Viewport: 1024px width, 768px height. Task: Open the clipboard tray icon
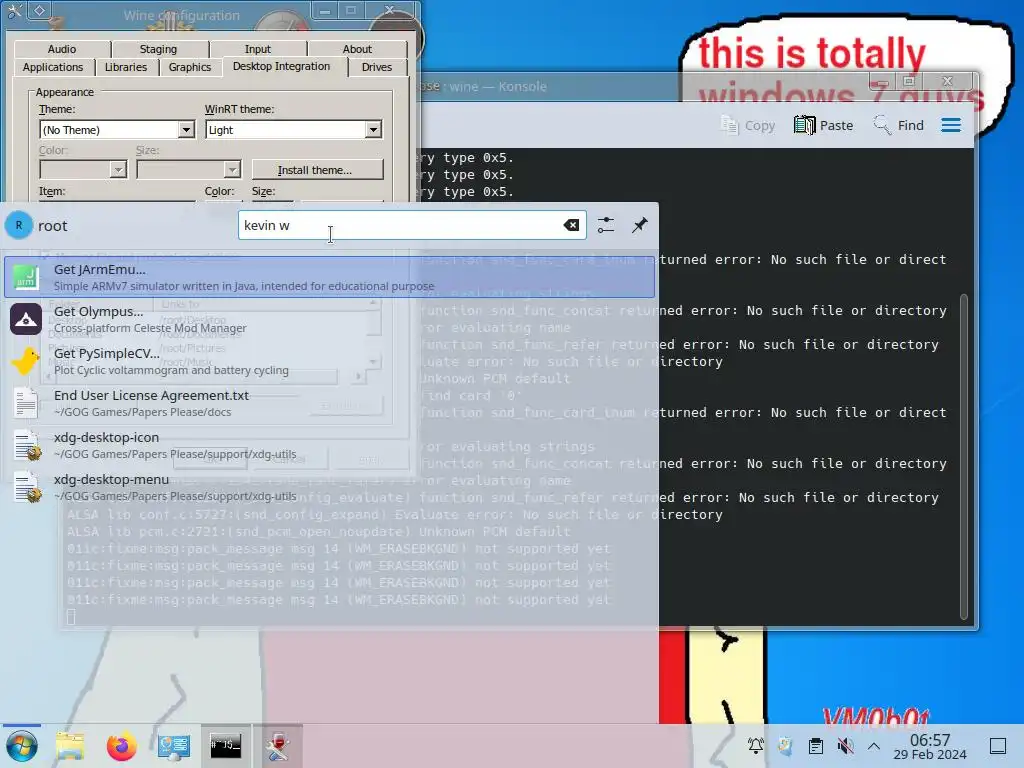tap(816, 746)
